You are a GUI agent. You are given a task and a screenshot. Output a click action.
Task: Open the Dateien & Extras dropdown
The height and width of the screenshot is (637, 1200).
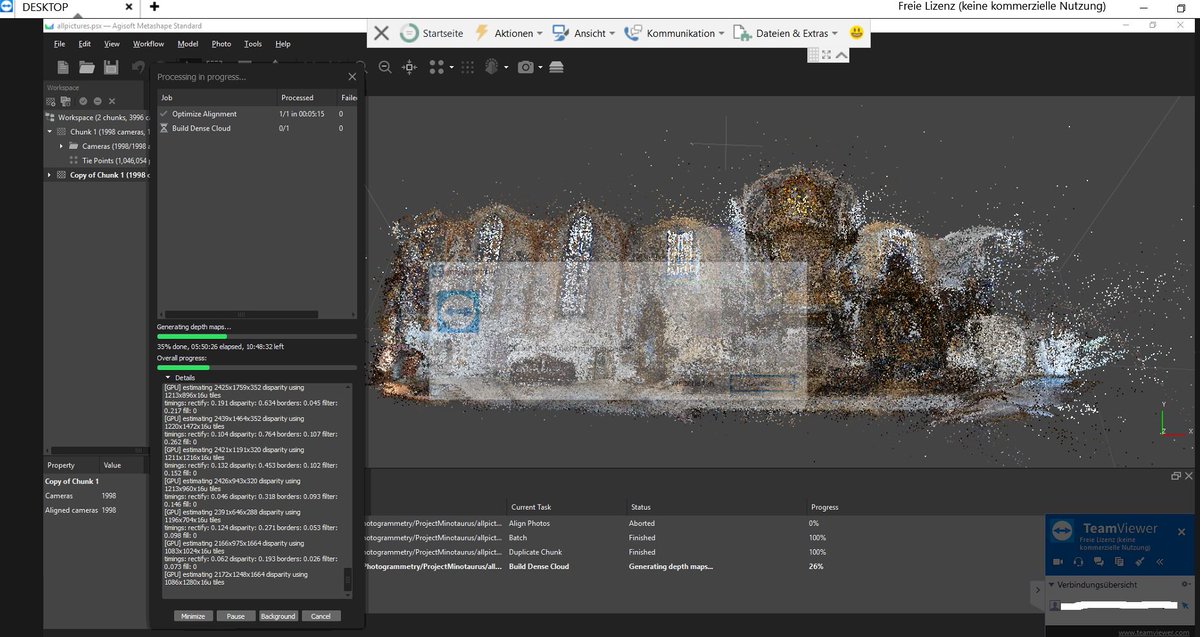(785, 33)
